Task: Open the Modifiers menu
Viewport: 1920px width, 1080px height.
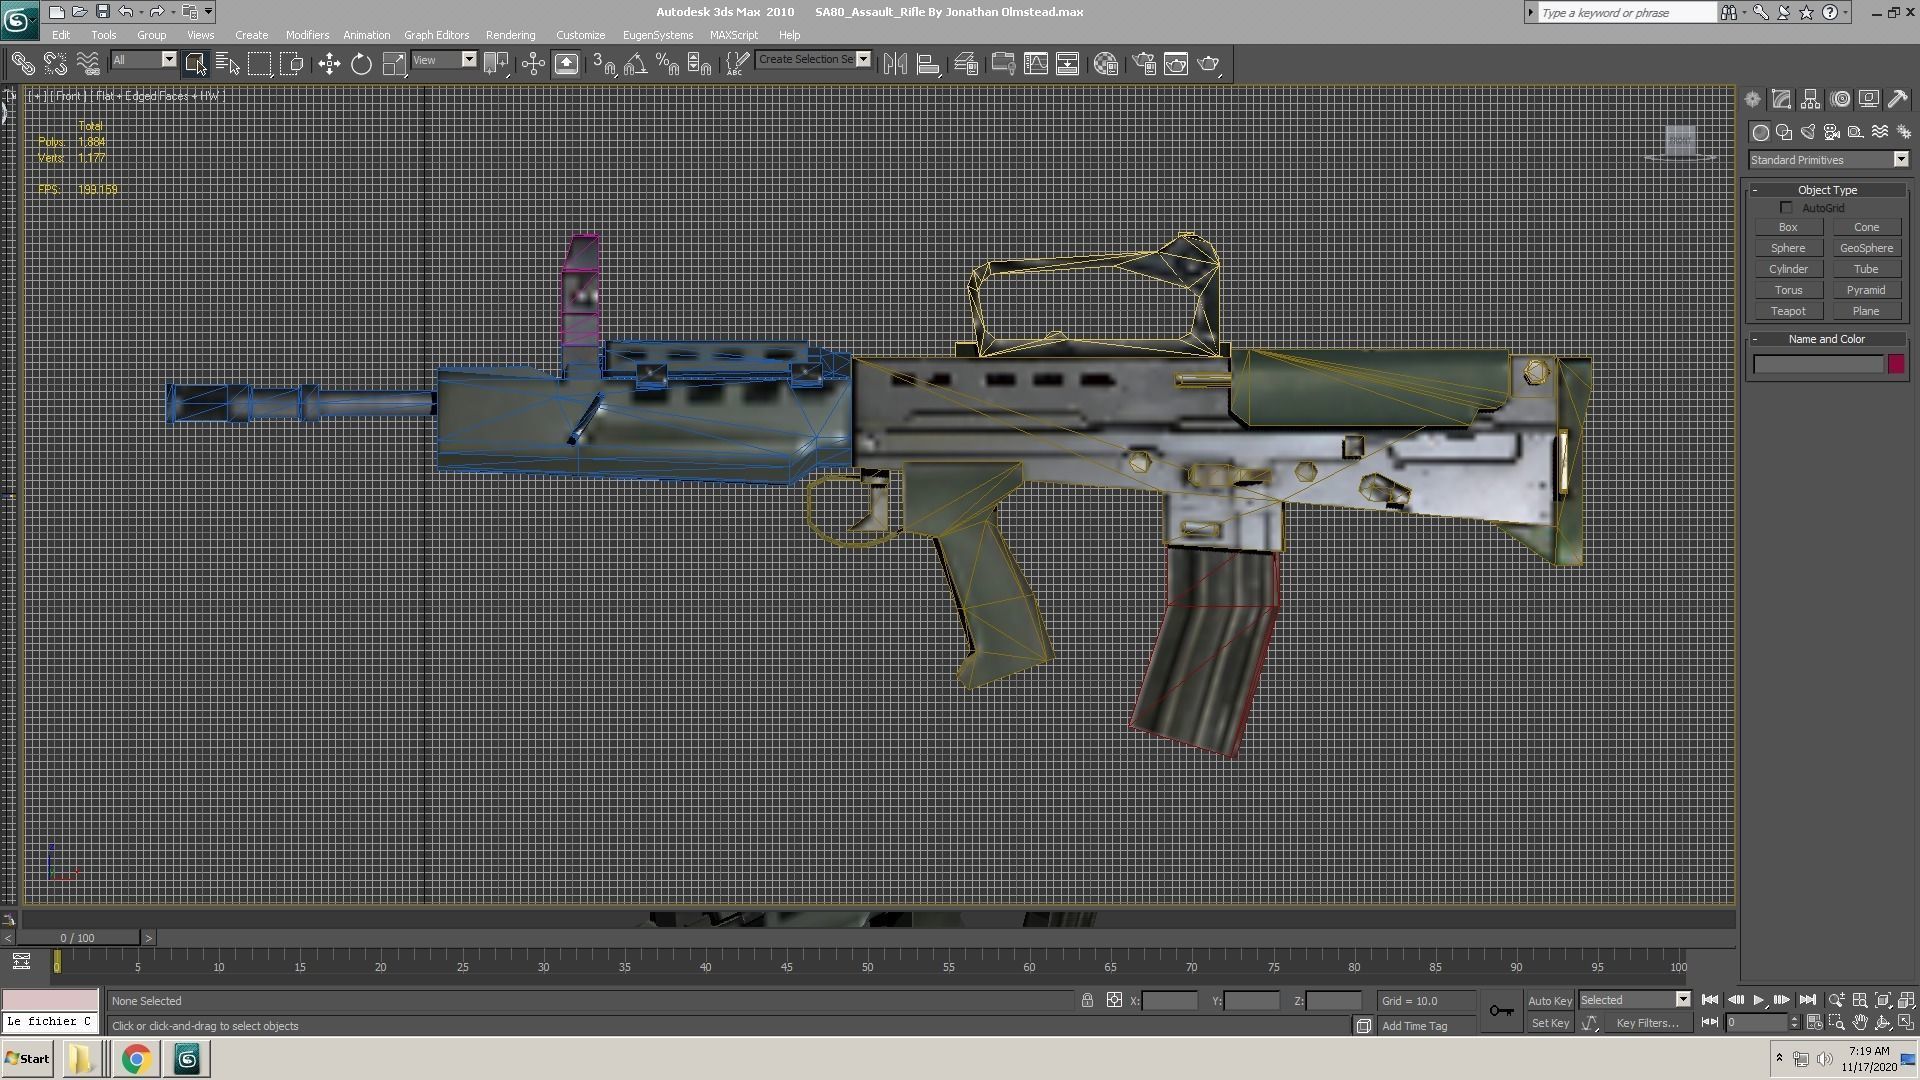Action: point(307,35)
